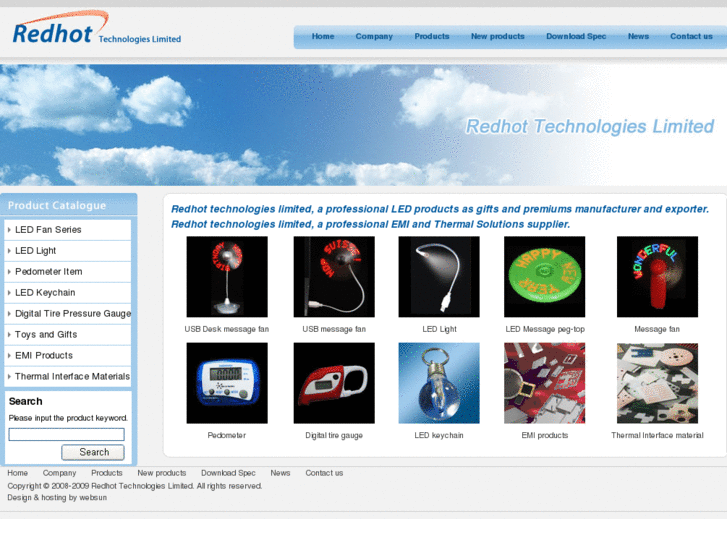Focus the product keyword search field
Screen dimensions: 727x545
pyautogui.click(x=66, y=434)
